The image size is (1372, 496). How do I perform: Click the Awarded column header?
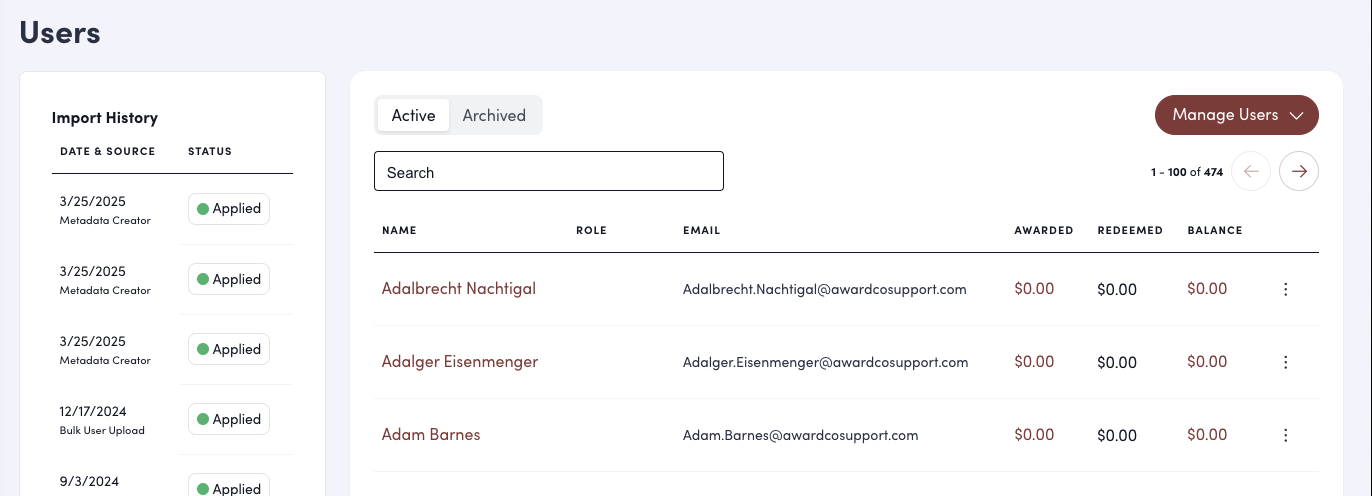[x=1043, y=230]
